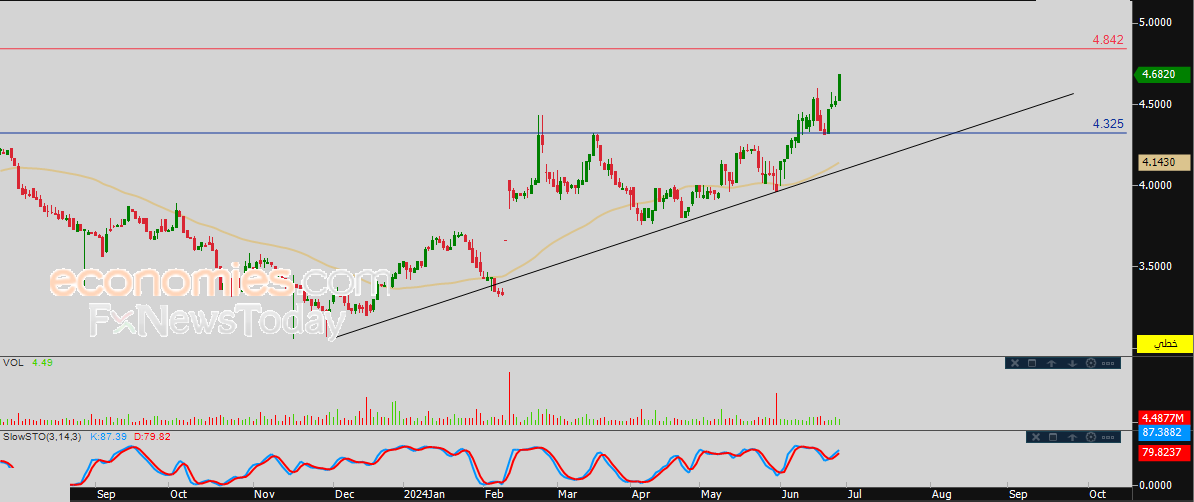The image size is (1194, 502).
Task: Open VOL panel settings gear
Action: pos(1090,363)
